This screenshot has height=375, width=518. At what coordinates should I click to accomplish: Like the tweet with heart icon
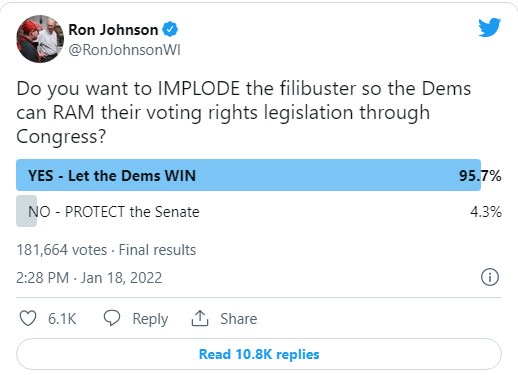(x=28, y=318)
